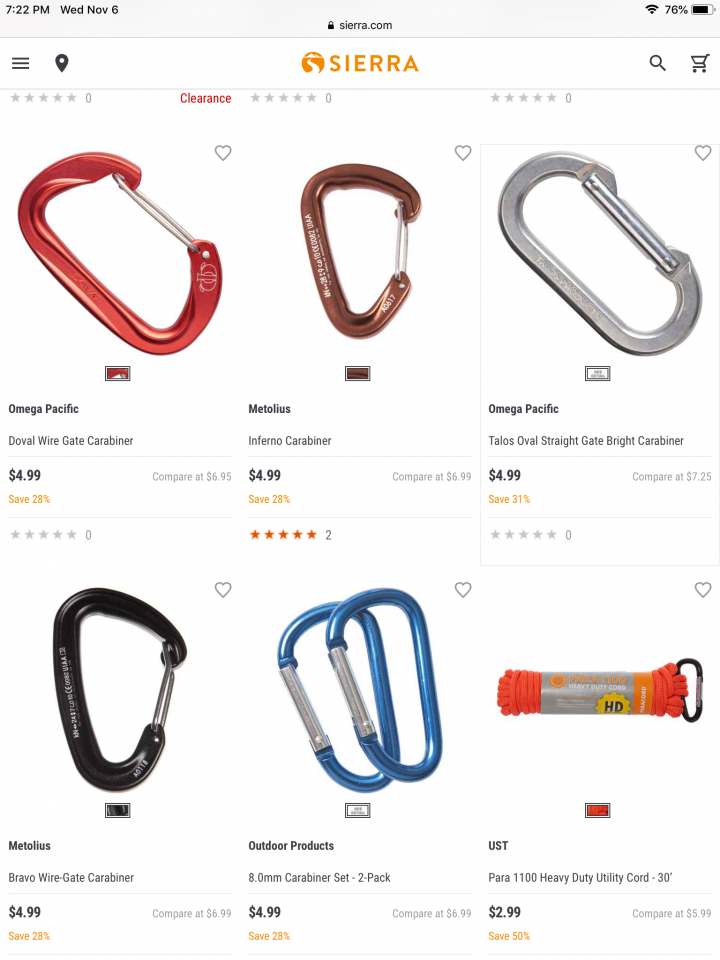This screenshot has height=960, width=720.
Task: Go to Sierra home via logo
Action: click(360, 63)
